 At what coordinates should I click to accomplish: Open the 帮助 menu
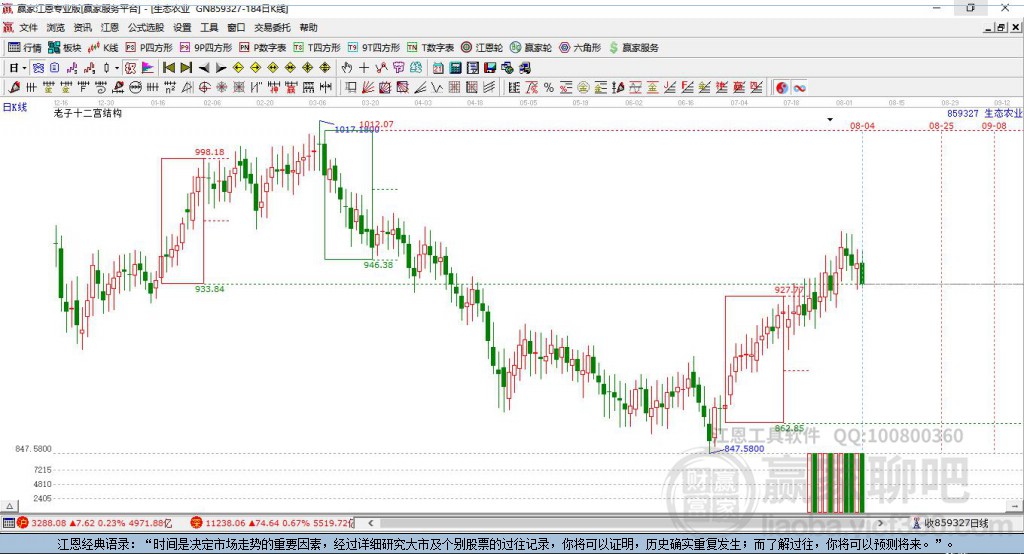(x=308, y=27)
